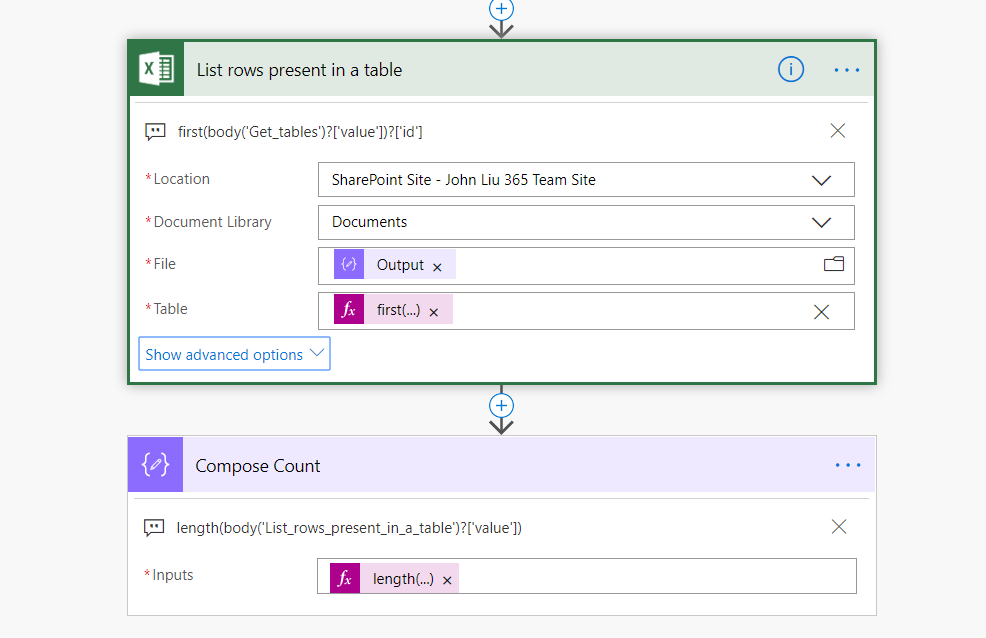
Task: Open the List rows action ellipsis menu
Action: 847,69
